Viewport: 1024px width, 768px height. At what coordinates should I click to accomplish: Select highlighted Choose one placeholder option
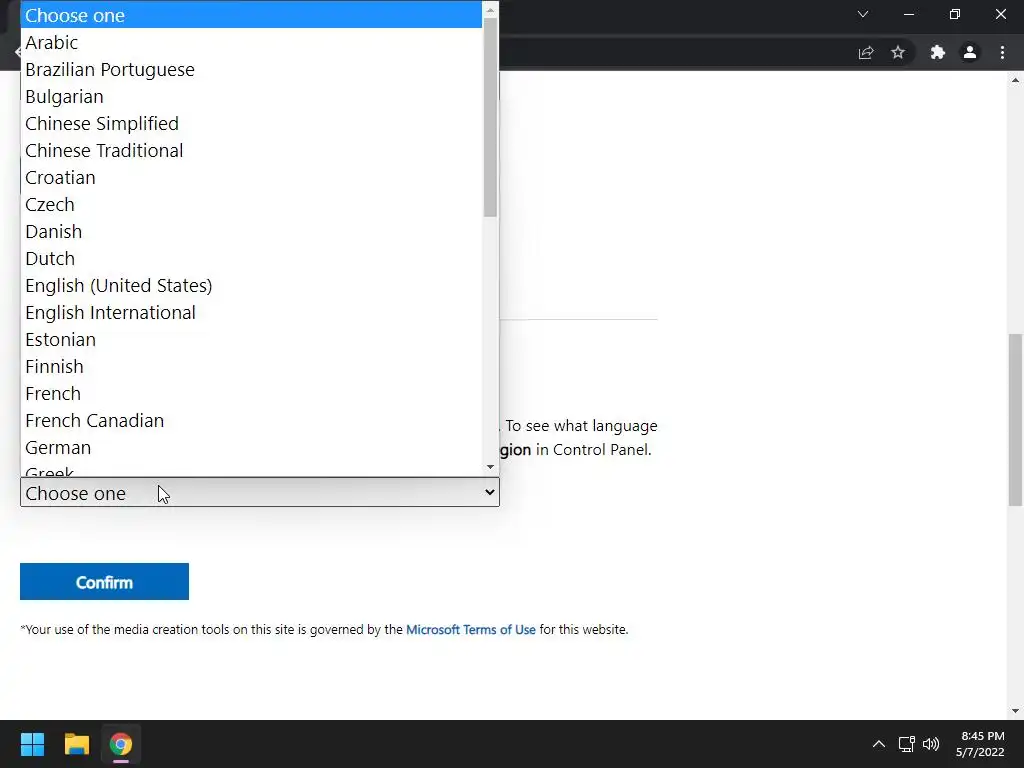[x=251, y=15]
